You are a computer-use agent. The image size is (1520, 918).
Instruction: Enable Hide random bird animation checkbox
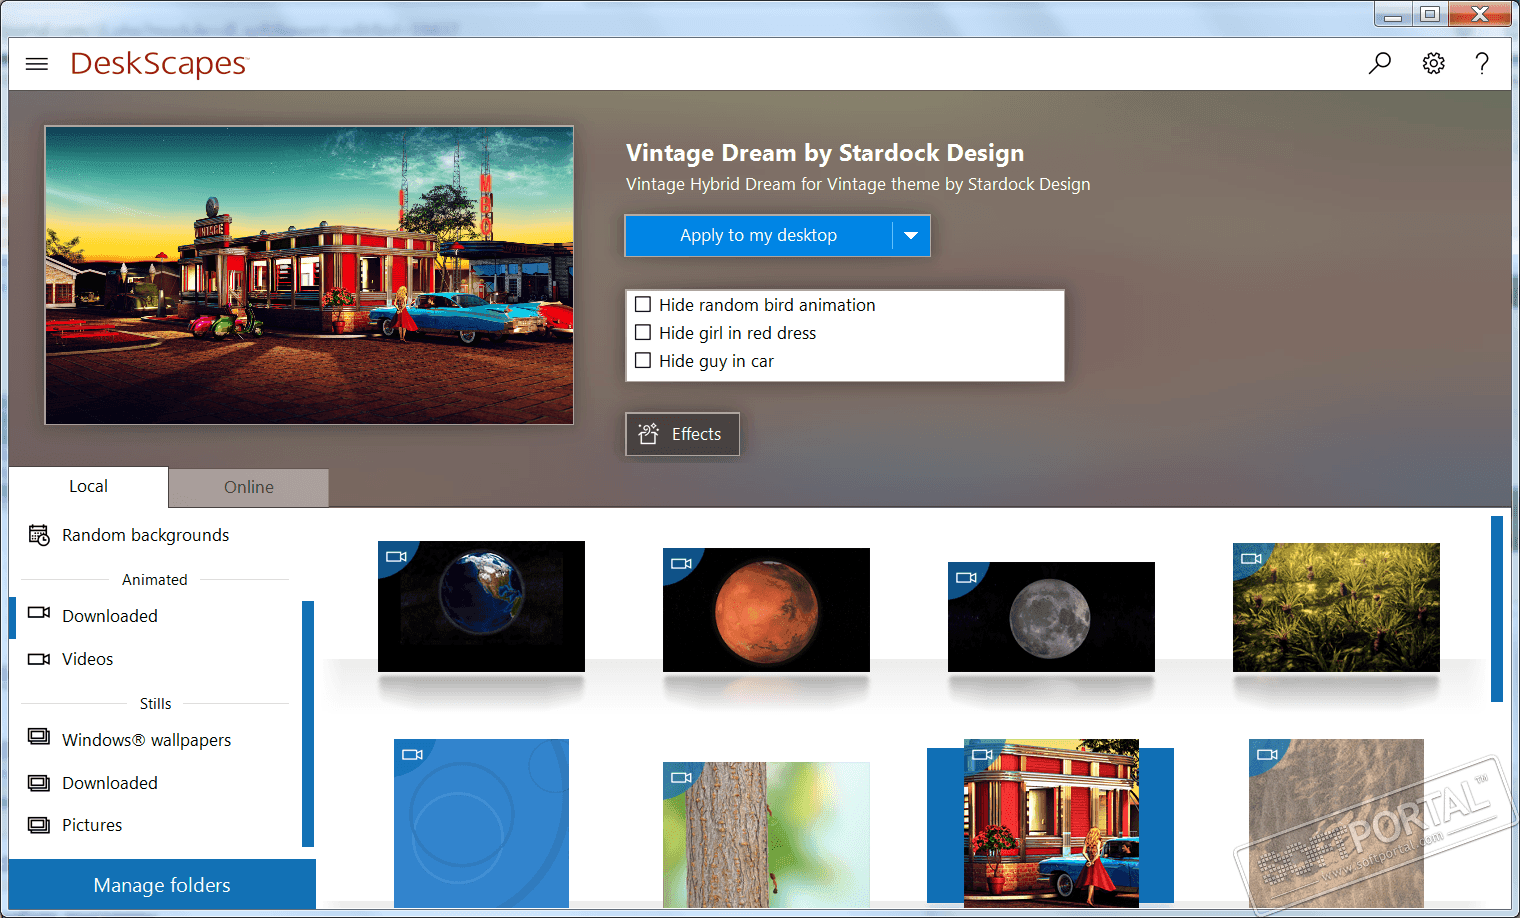click(x=643, y=304)
